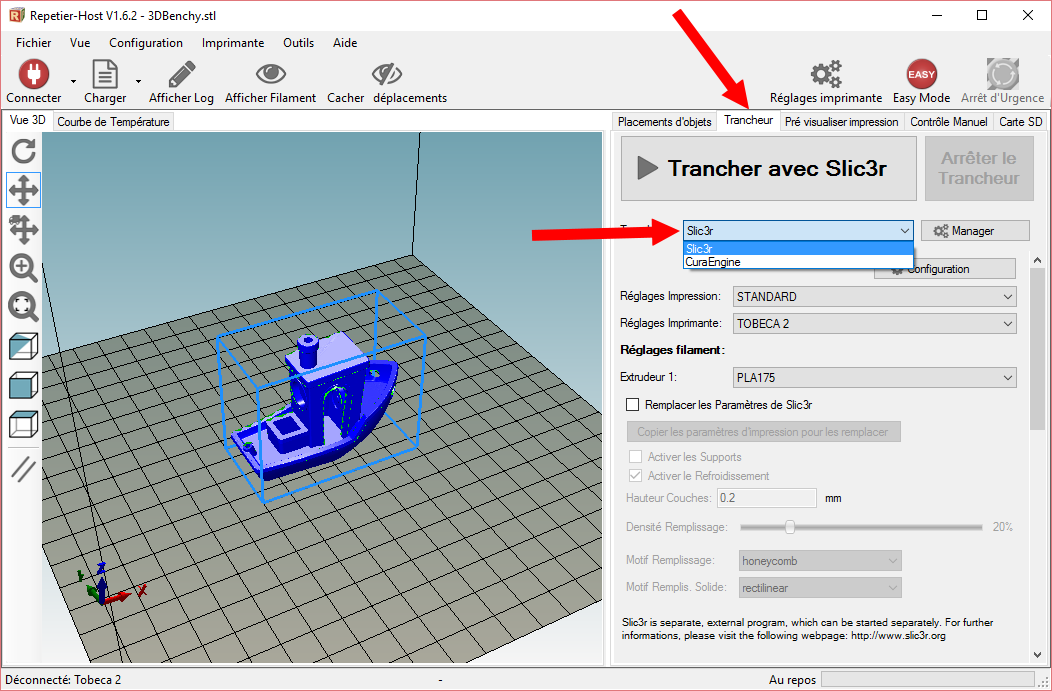Click the Connecter plug icon

tap(33, 74)
